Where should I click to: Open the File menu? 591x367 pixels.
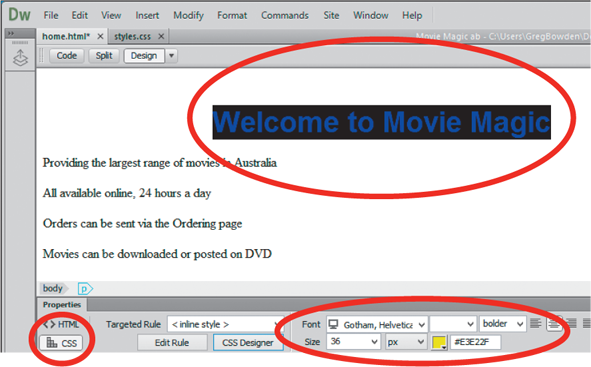pyautogui.click(x=51, y=15)
